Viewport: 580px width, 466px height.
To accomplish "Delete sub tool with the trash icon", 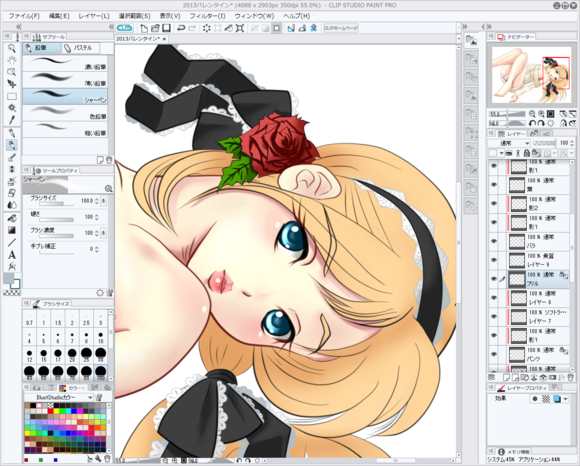I will (109, 160).
